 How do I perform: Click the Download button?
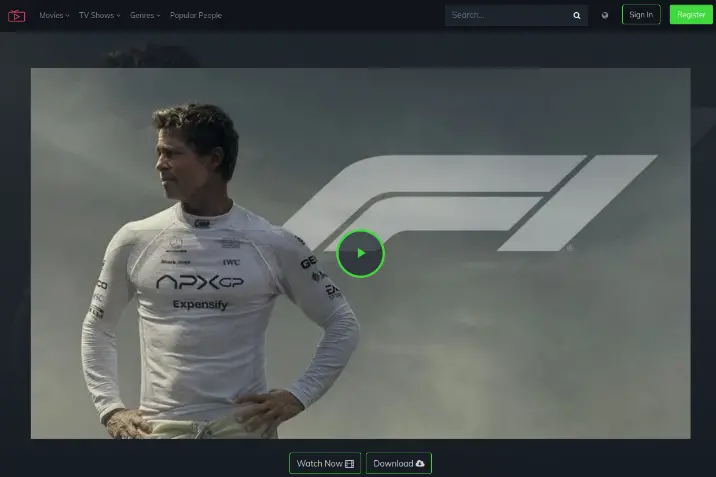tap(399, 463)
